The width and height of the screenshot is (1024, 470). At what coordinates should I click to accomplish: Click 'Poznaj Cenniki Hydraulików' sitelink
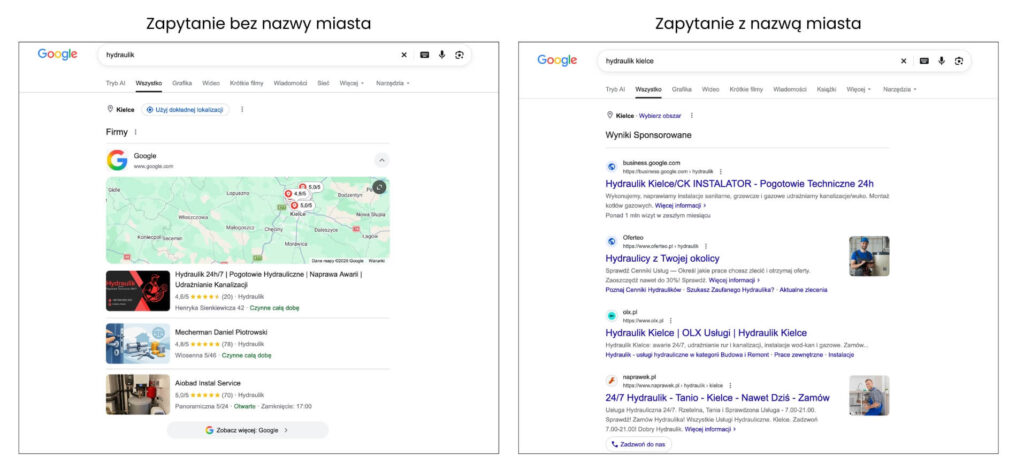click(643, 289)
